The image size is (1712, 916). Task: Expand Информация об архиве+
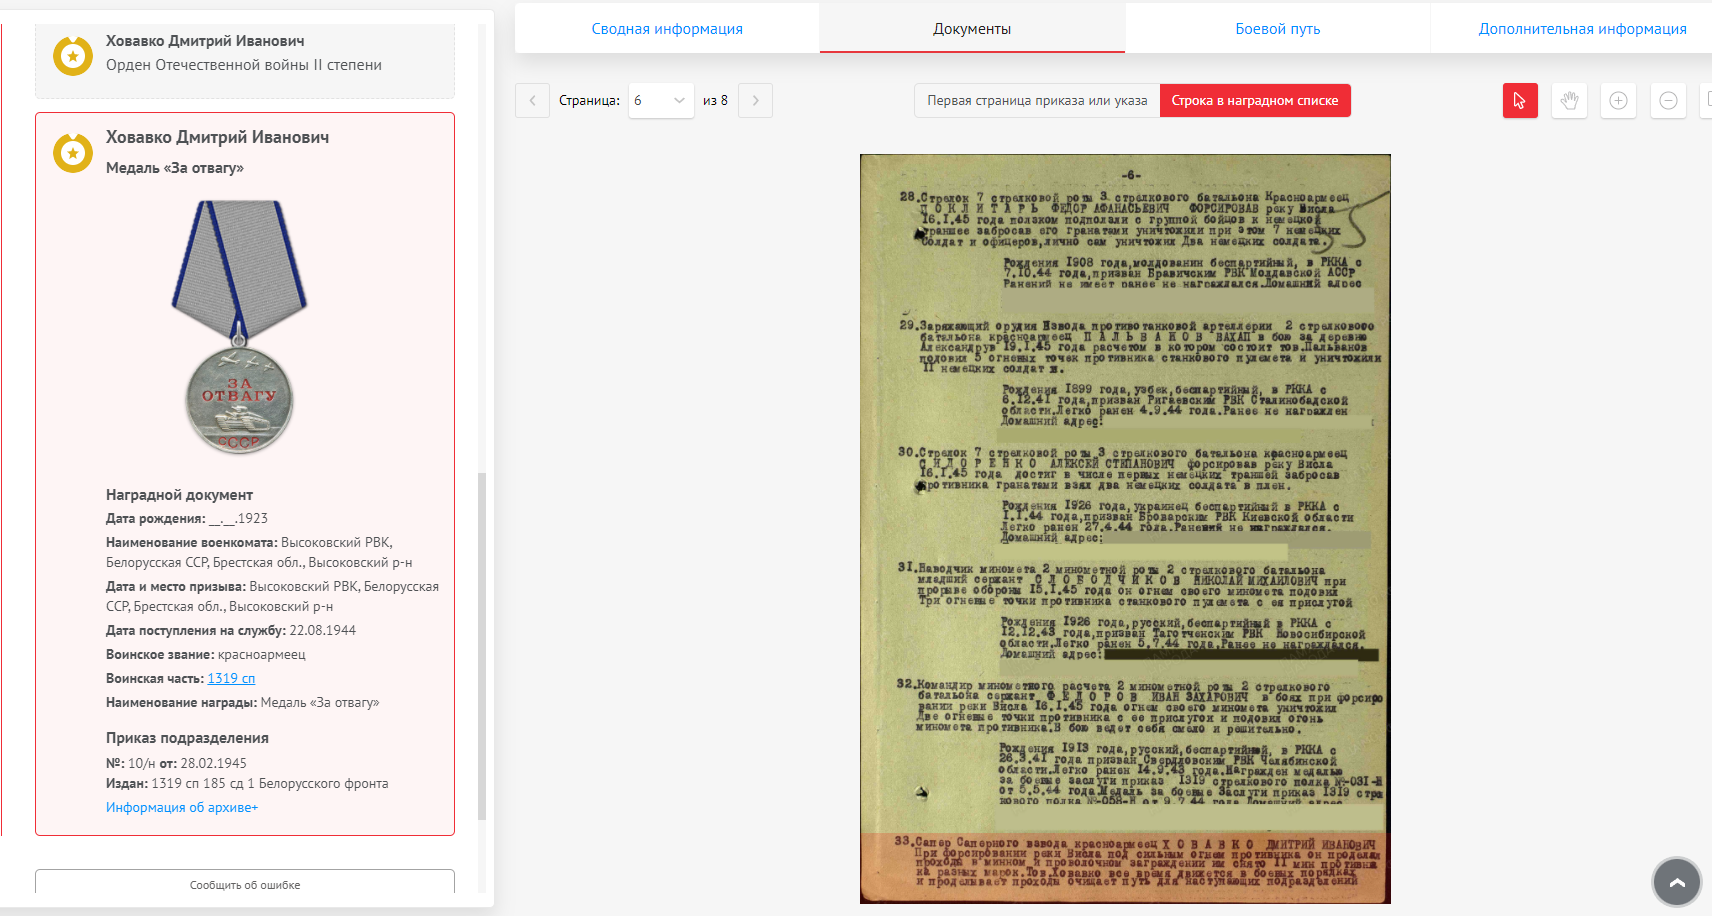click(182, 808)
